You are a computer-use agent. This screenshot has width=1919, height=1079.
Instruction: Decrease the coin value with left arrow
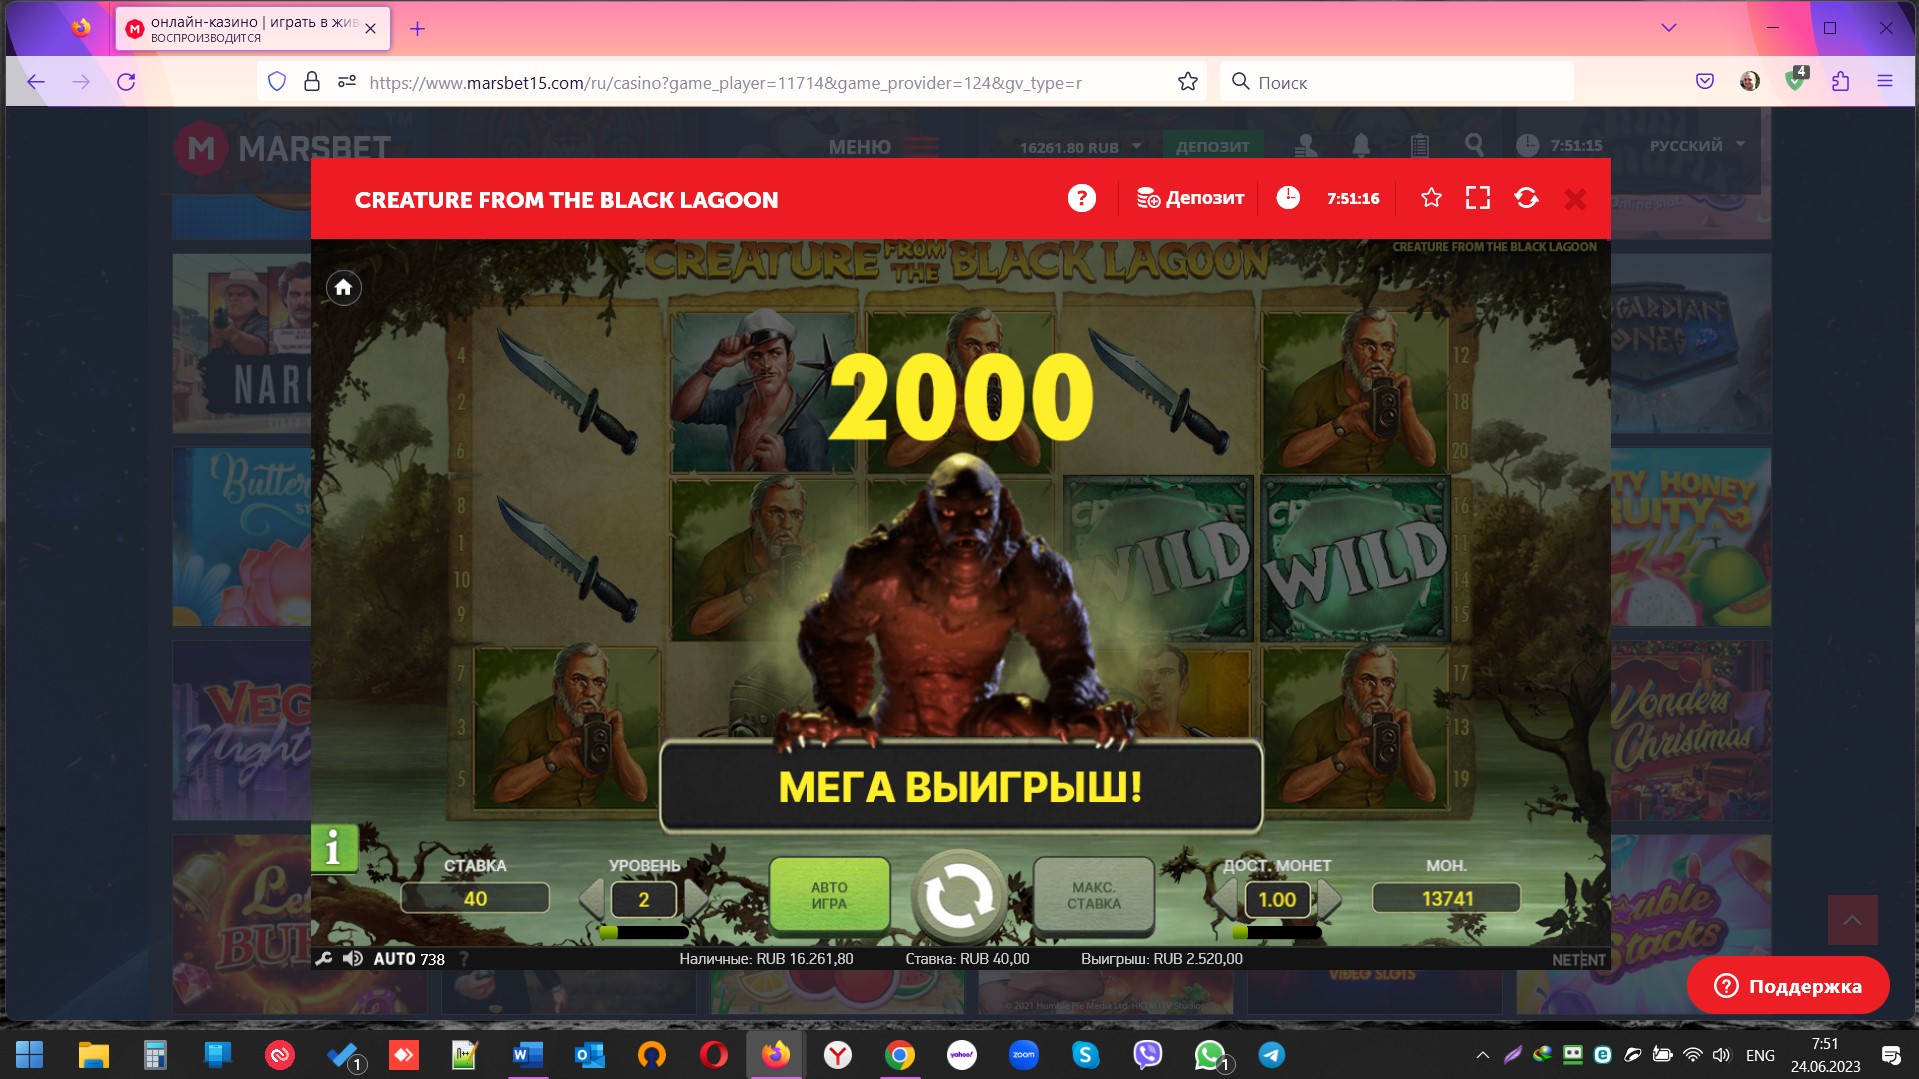tap(1226, 898)
